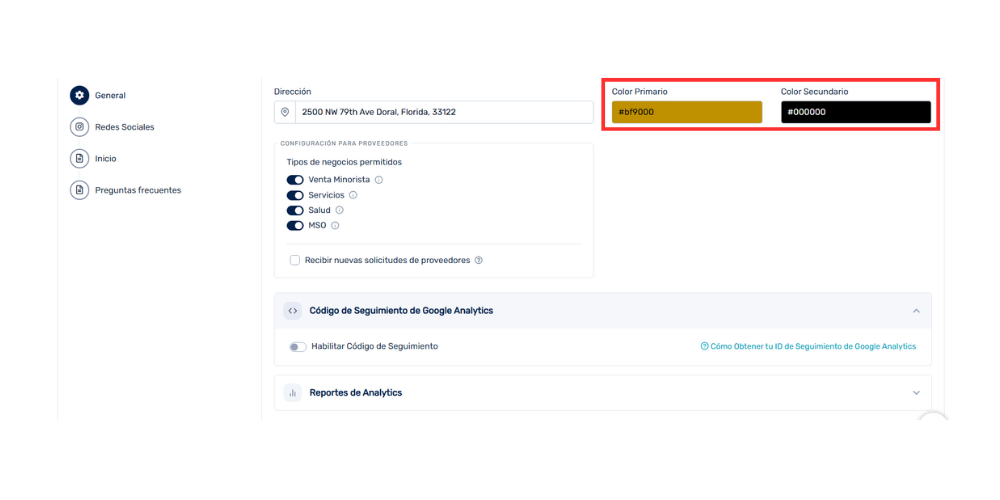1000x500 pixels.
Task: Click the Color Primario #bf9000 swatch
Action: tap(687, 112)
